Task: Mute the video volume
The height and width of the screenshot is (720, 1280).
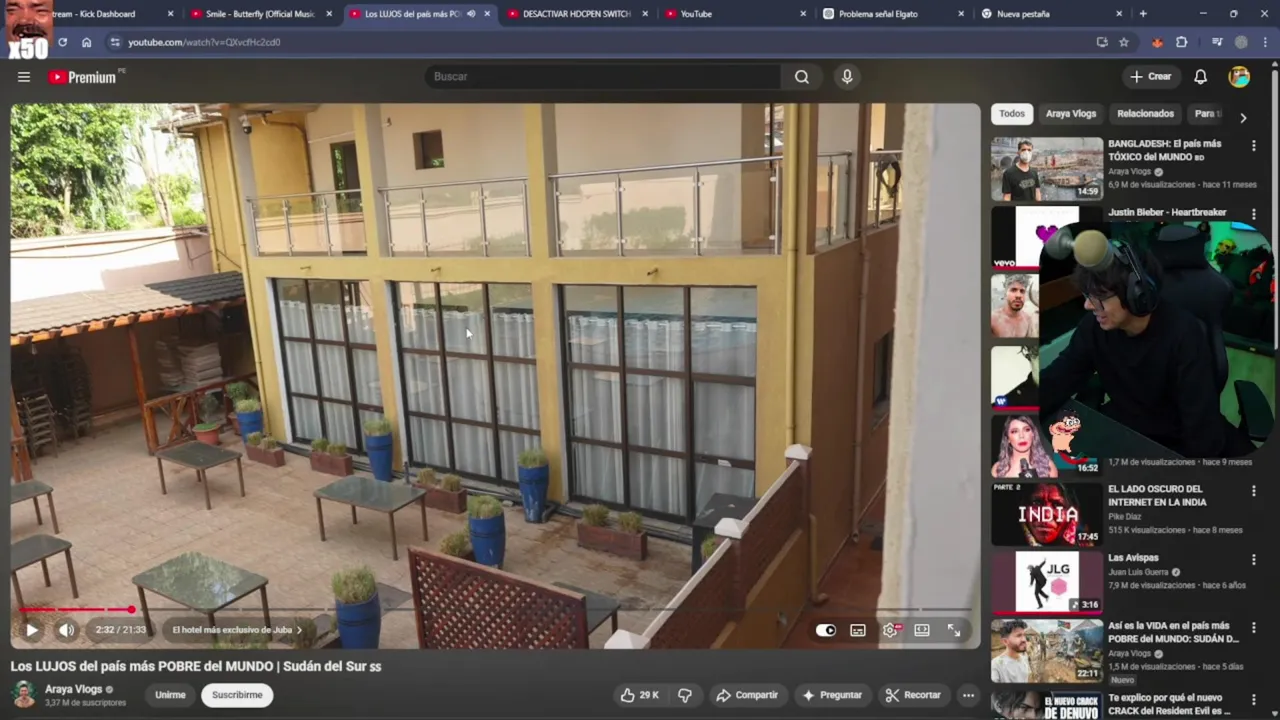Action: tap(66, 630)
